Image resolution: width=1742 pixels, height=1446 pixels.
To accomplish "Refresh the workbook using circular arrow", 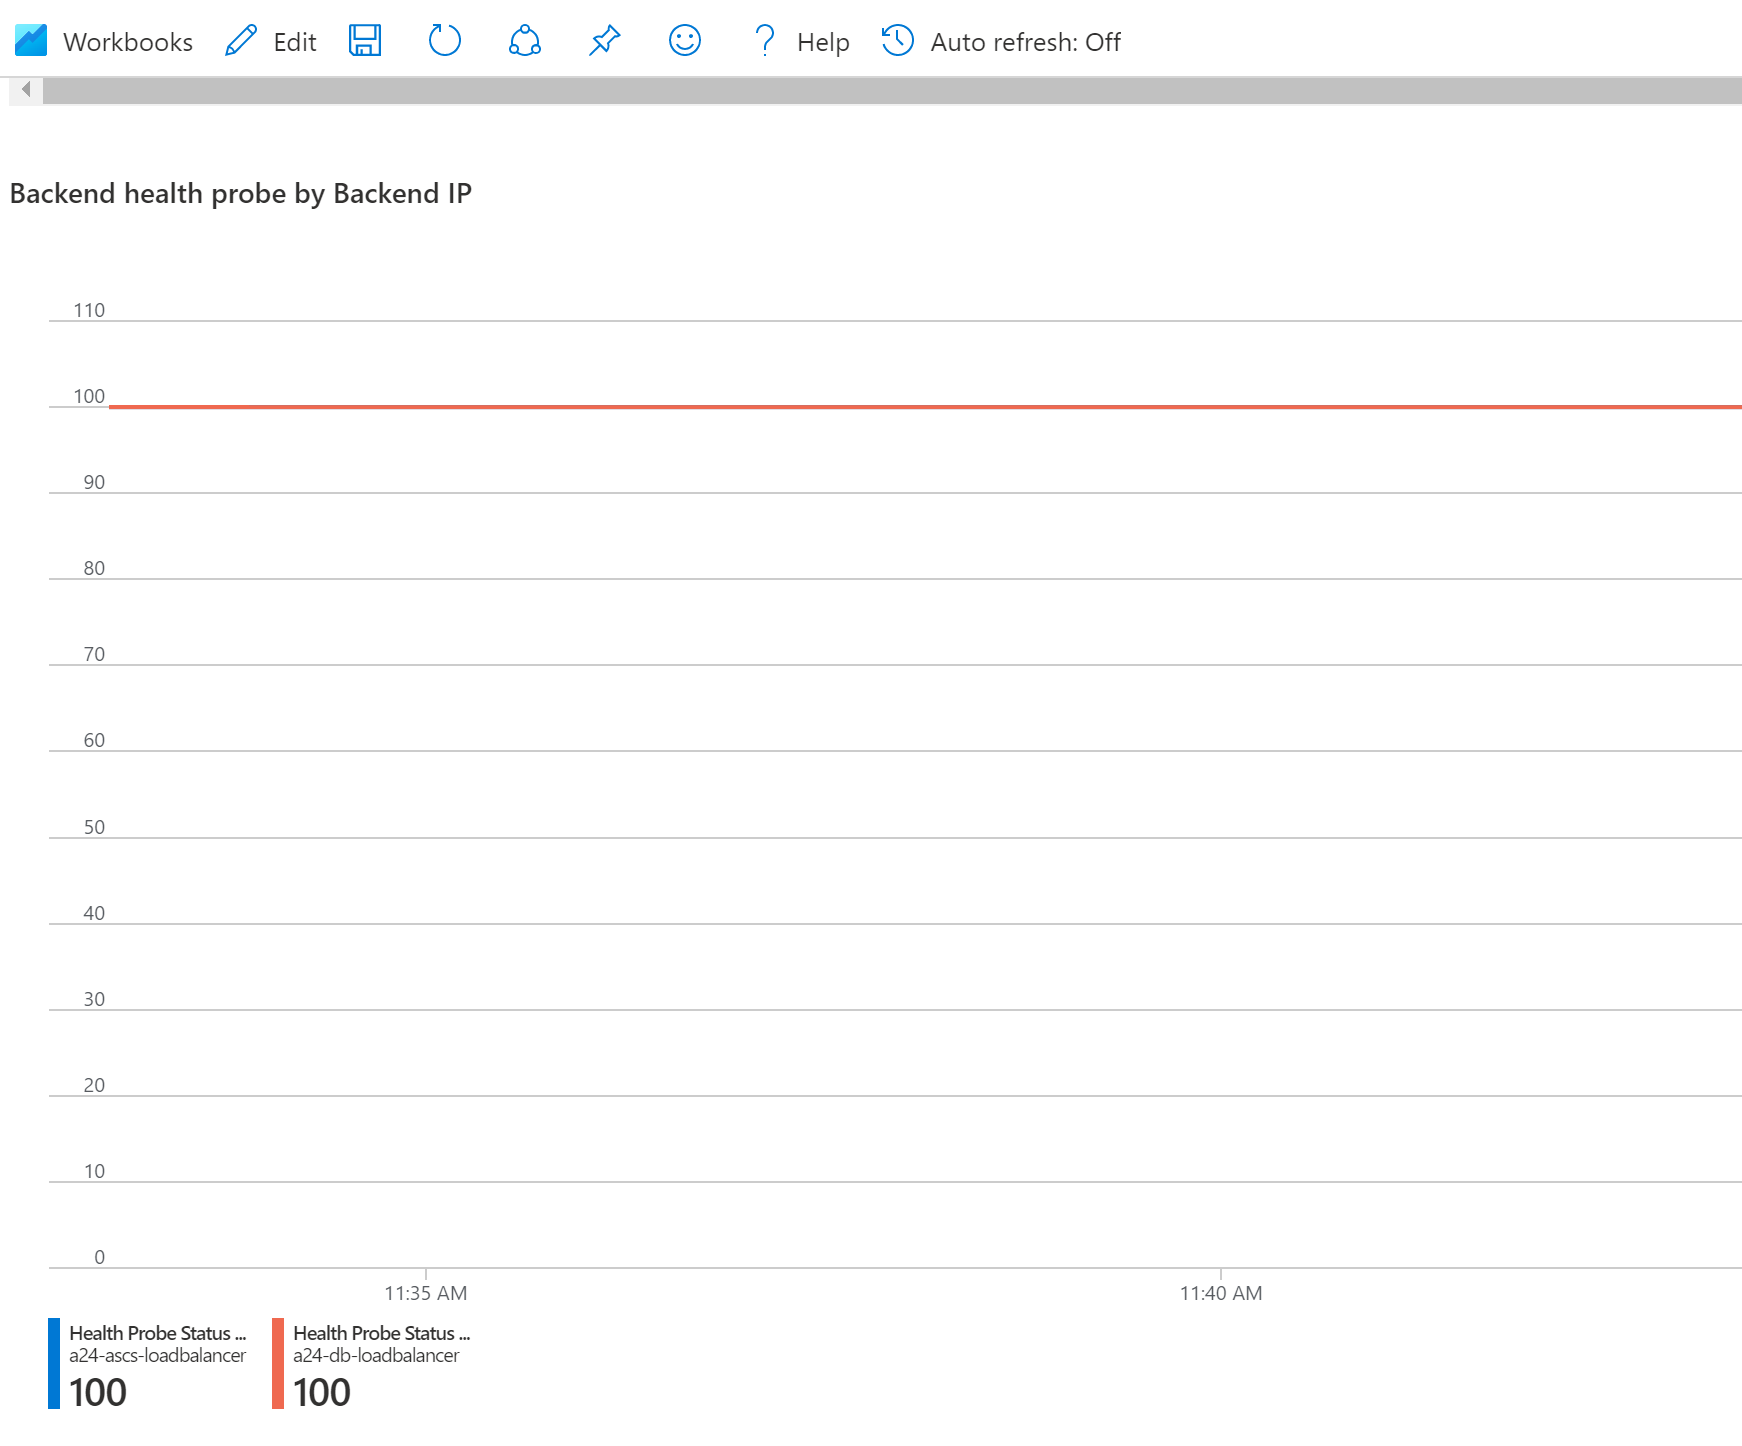I will point(445,41).
